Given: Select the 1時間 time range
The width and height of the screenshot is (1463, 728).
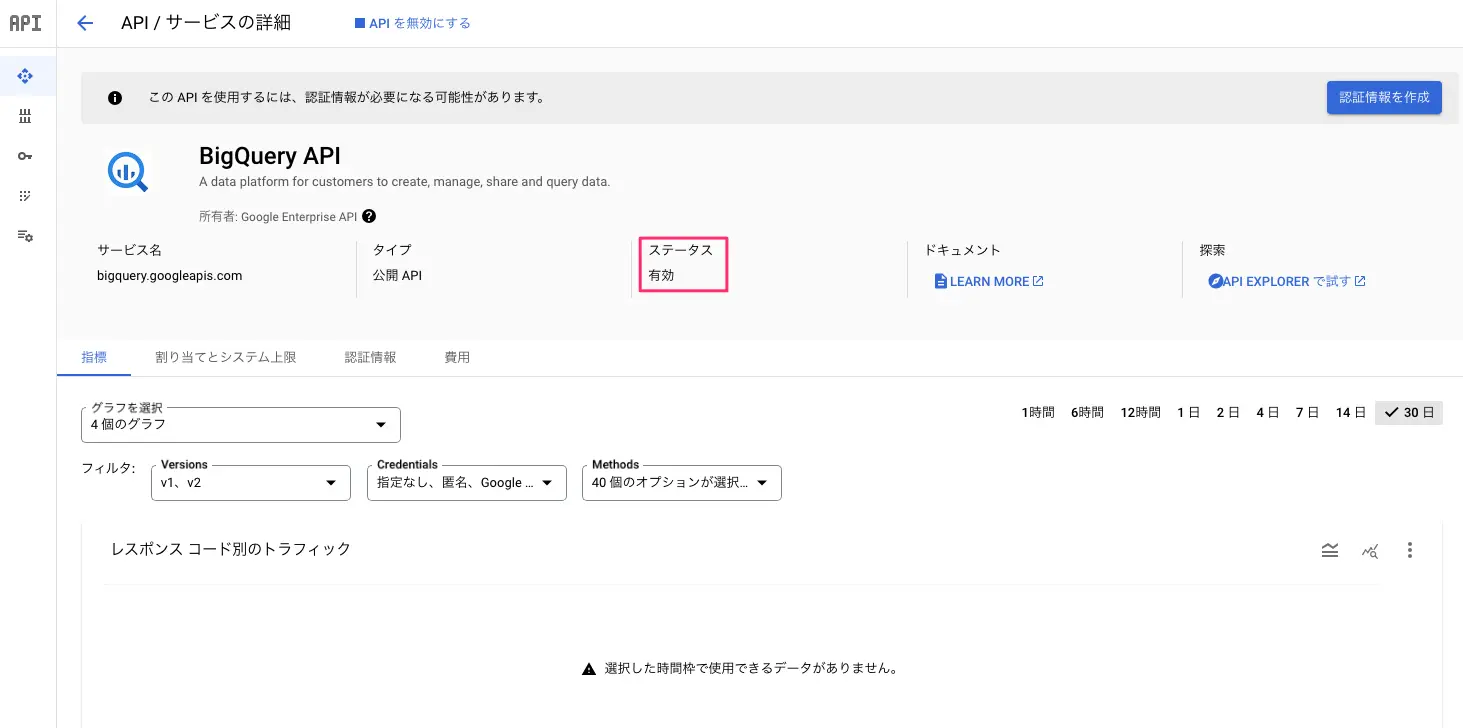Looking at the screenshot, I should [x=1038, y=413].
